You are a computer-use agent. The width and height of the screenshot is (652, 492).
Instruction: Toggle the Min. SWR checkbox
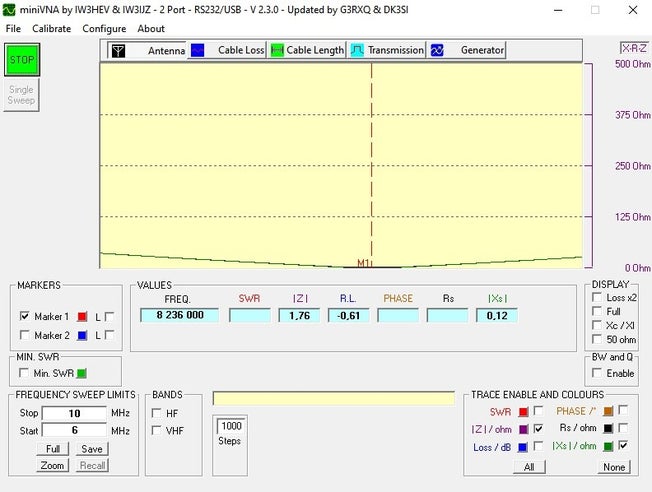click(25, 373)
